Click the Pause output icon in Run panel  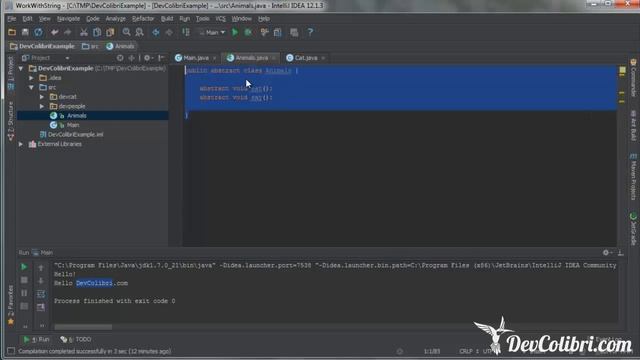(x=24, y=293)
